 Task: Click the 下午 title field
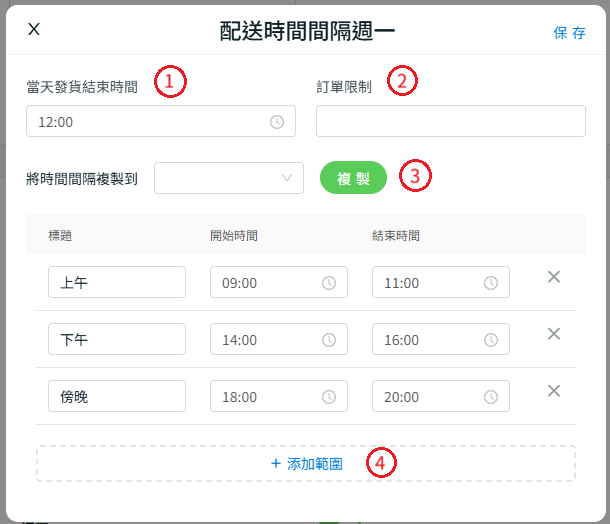(x=117, y=339)
